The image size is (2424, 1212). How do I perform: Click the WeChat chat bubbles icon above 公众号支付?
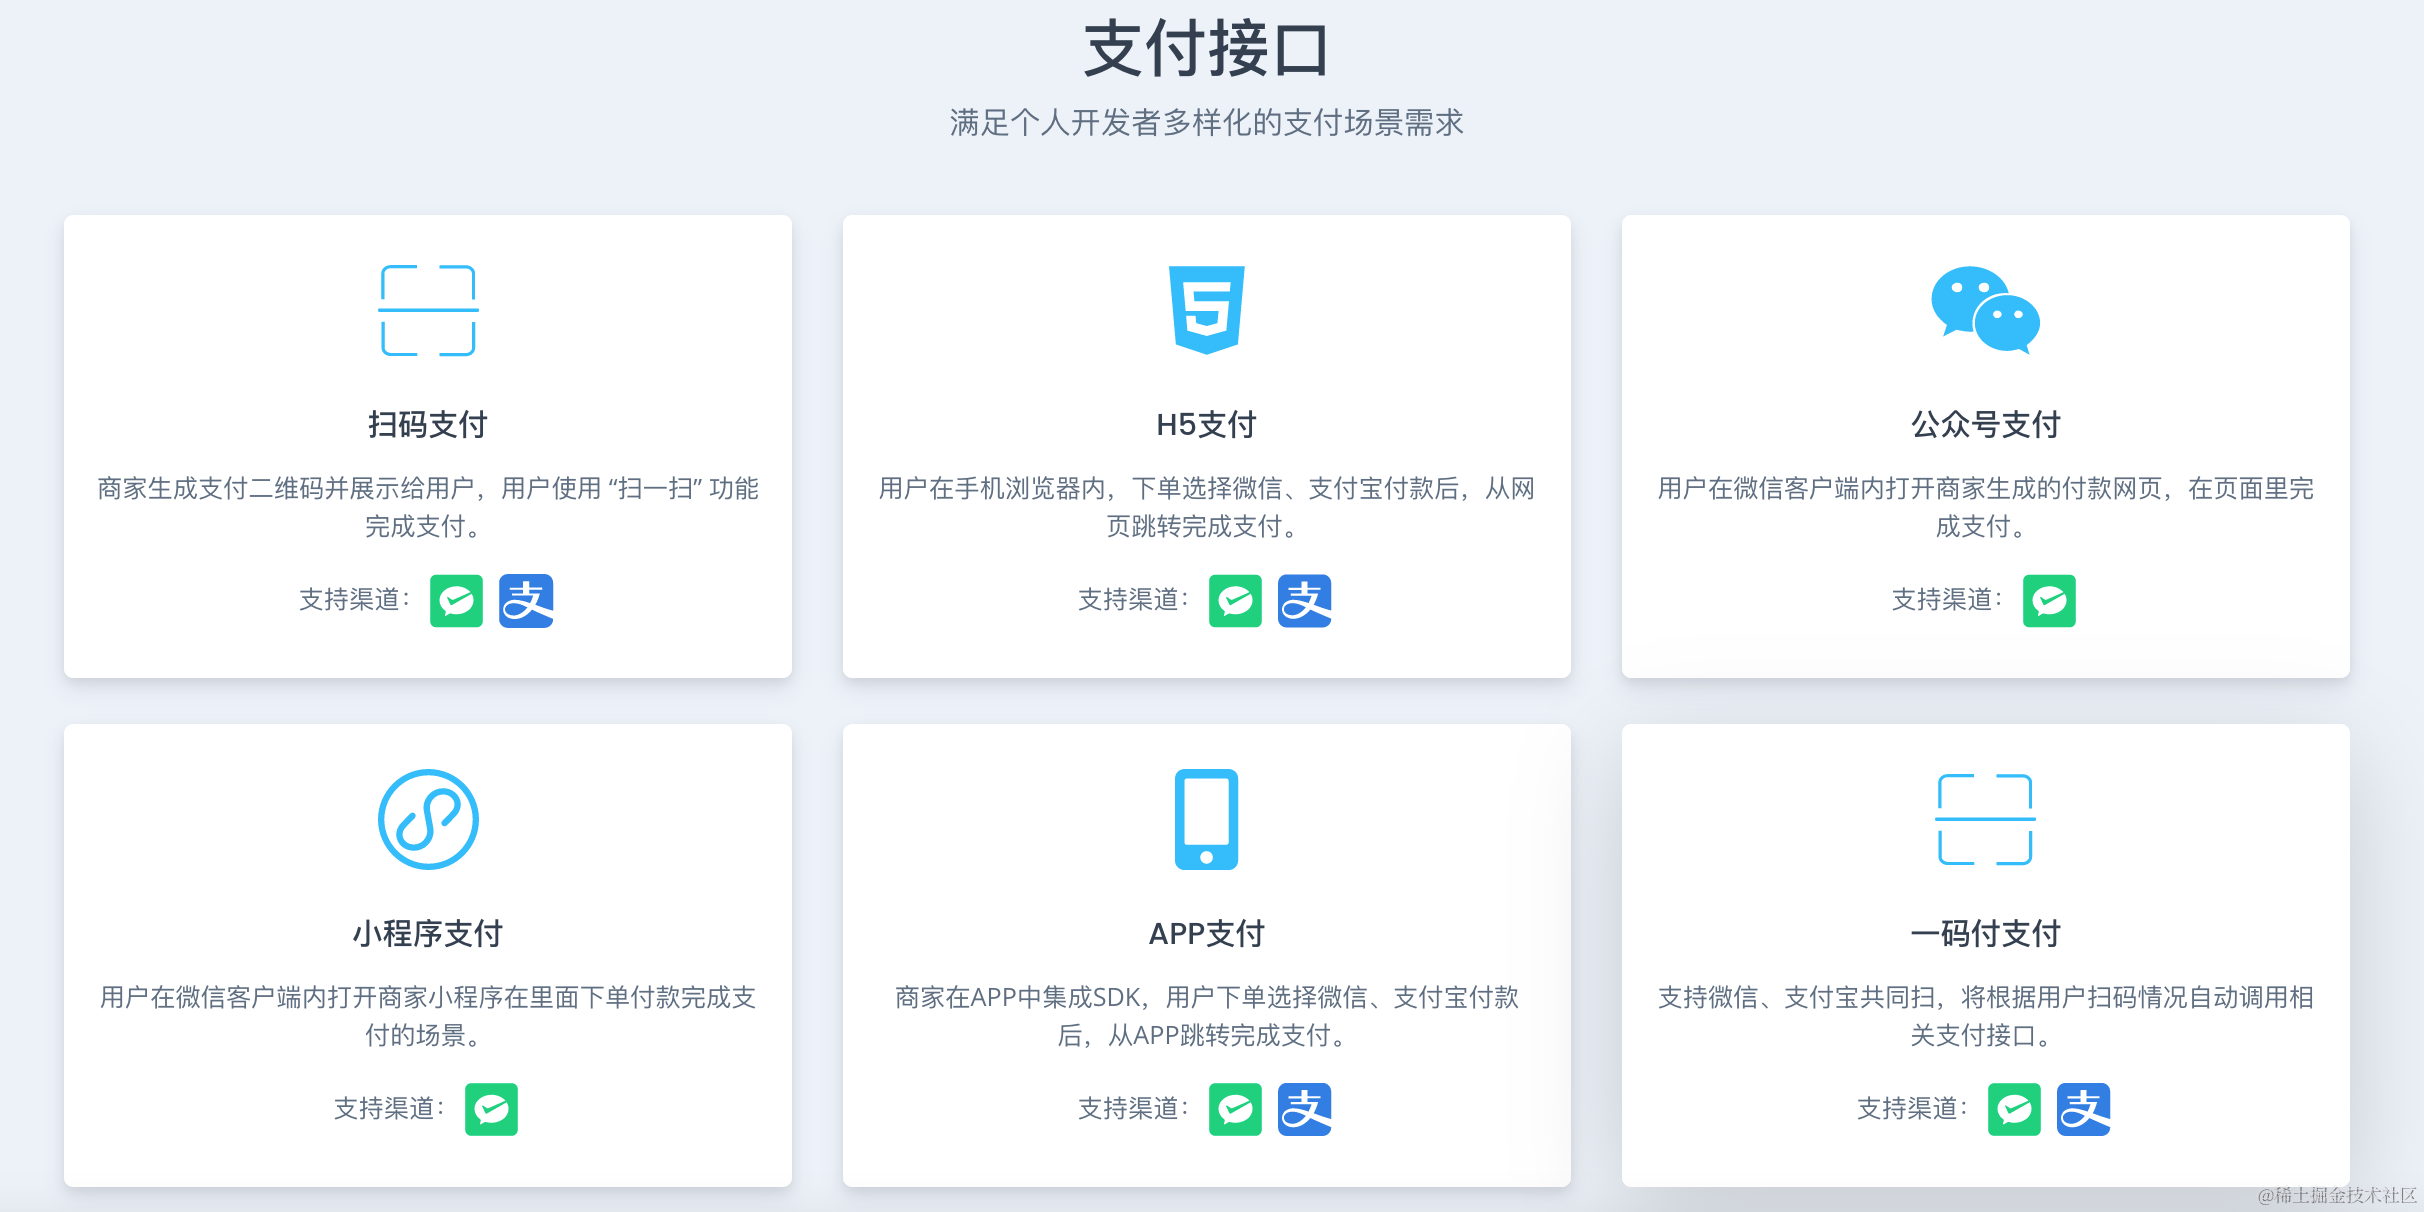[x=1985, y=309]
